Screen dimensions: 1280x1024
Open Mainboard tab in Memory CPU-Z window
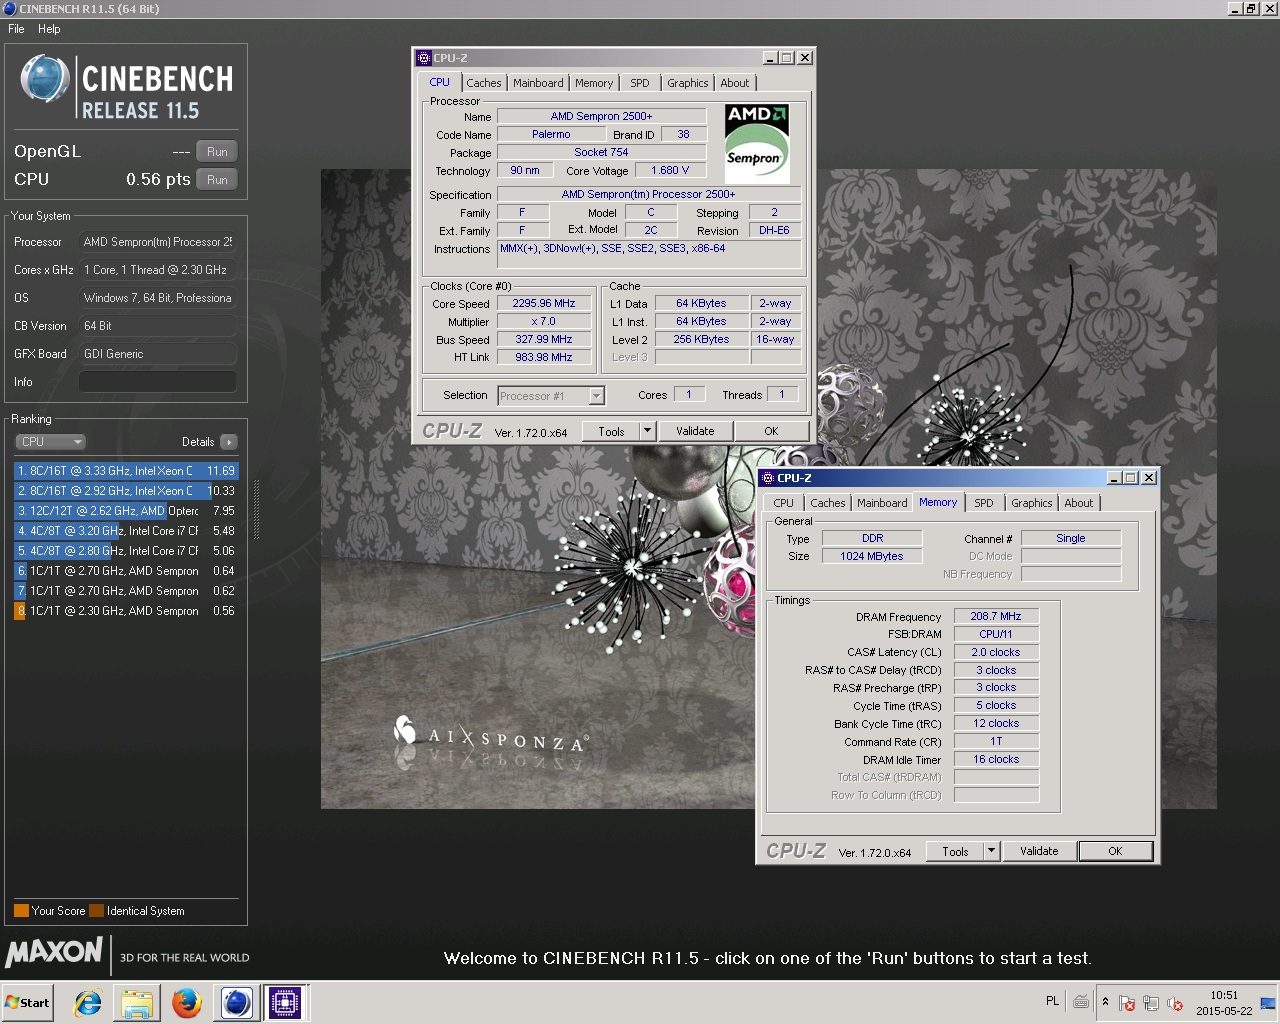(x=882, y=503)
